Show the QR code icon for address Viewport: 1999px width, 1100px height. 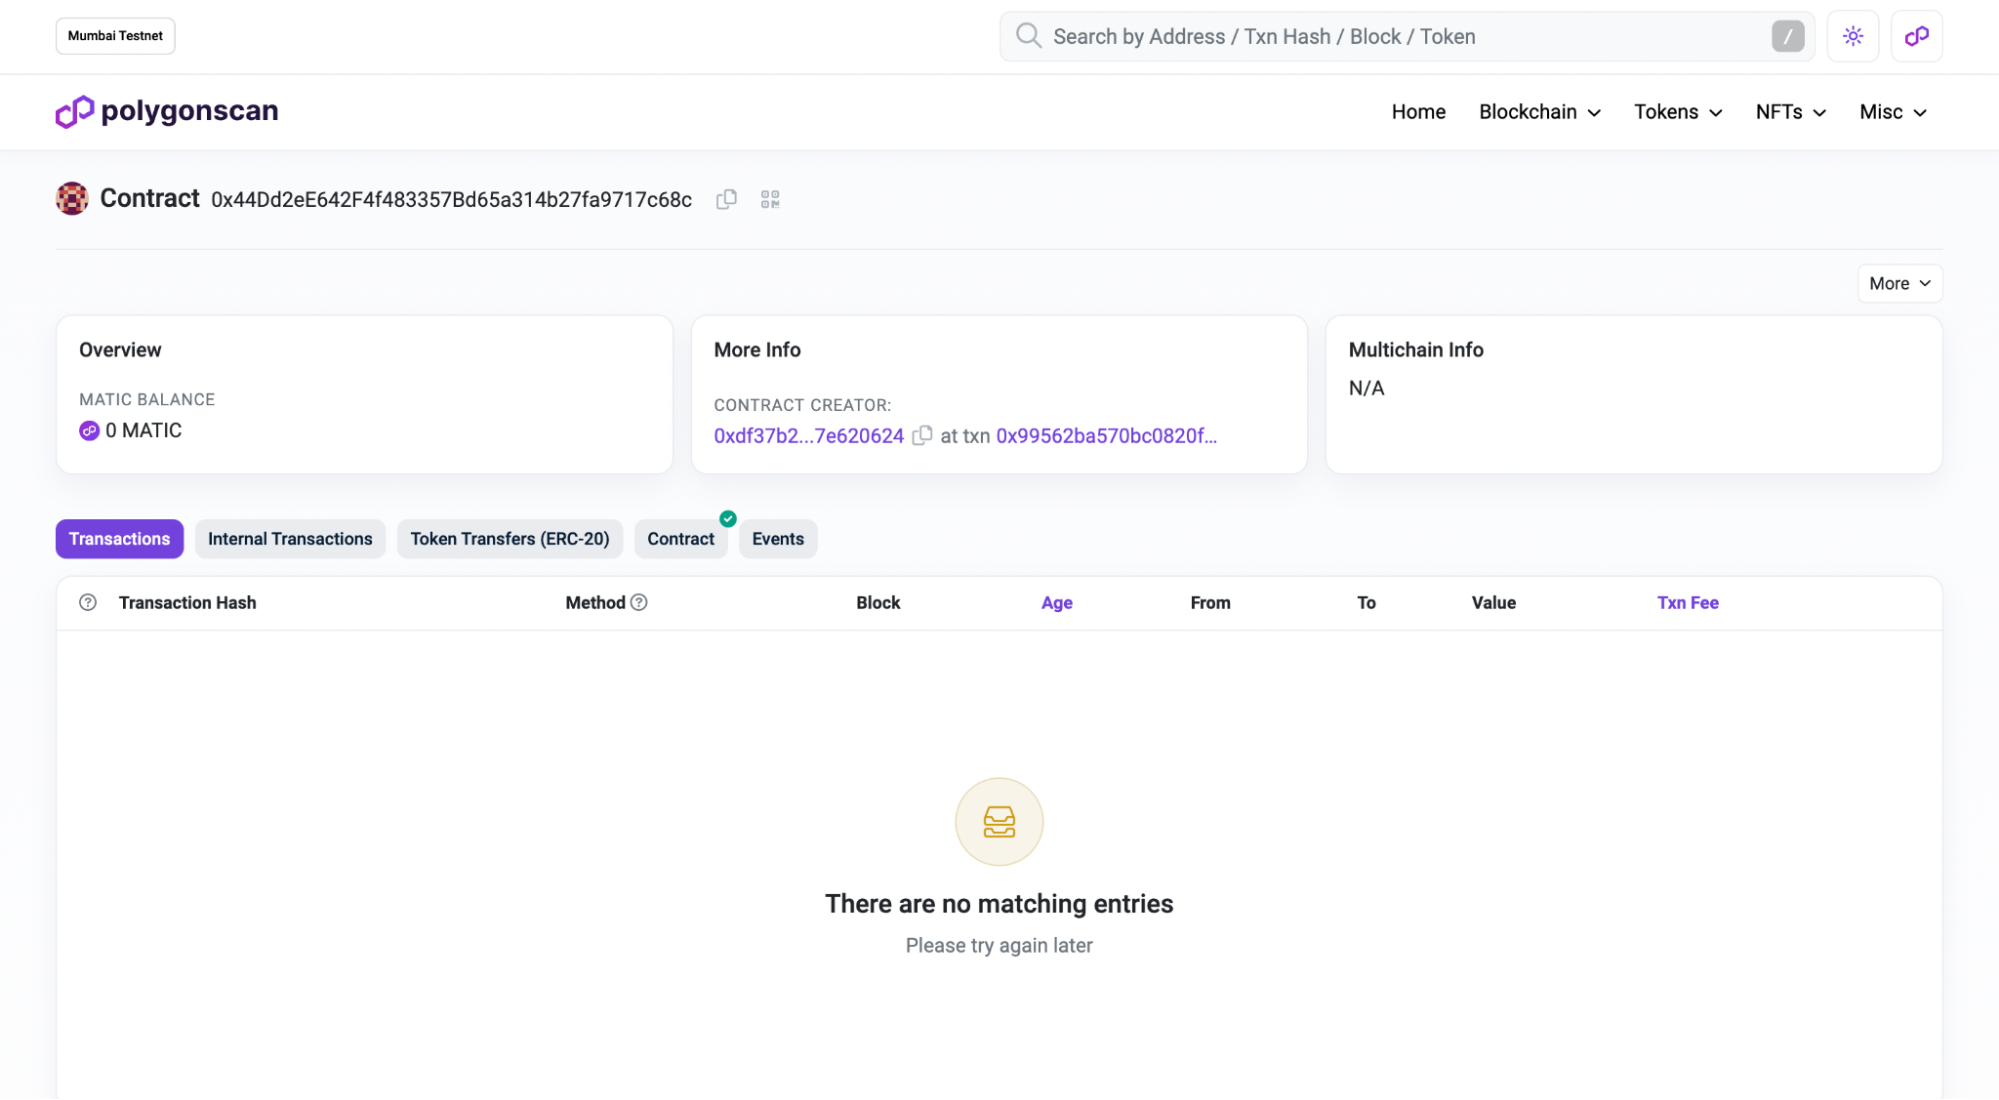tap(769, 199)
